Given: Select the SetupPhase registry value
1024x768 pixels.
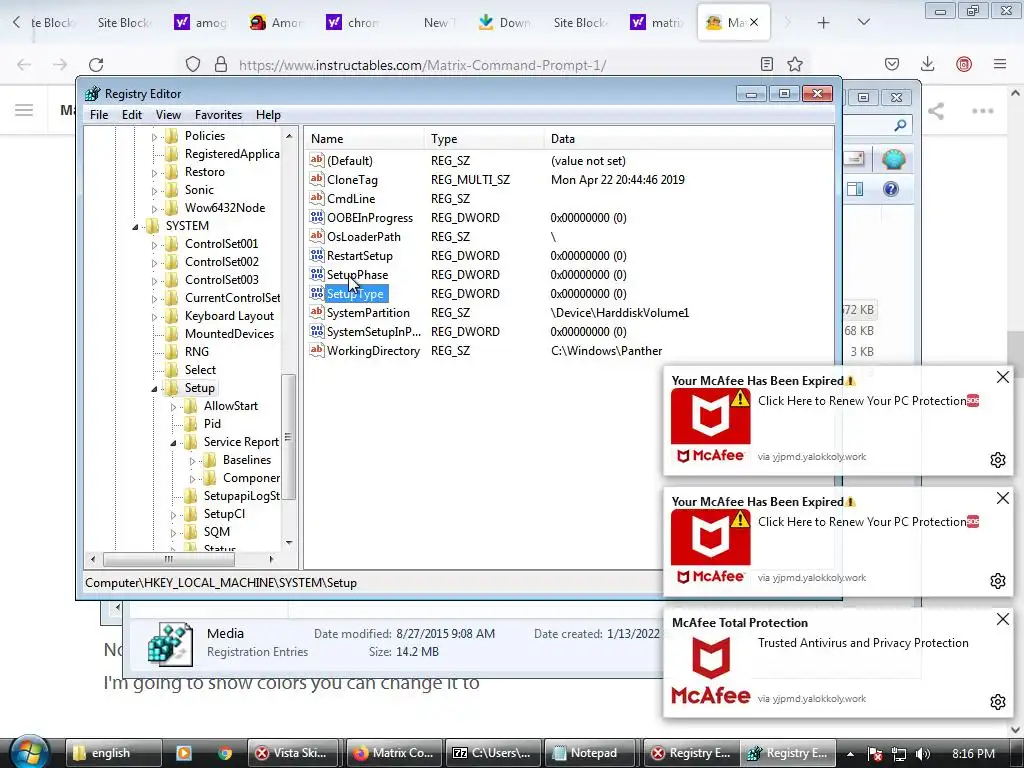Looking at the screenshot, I should click(357, 275).
